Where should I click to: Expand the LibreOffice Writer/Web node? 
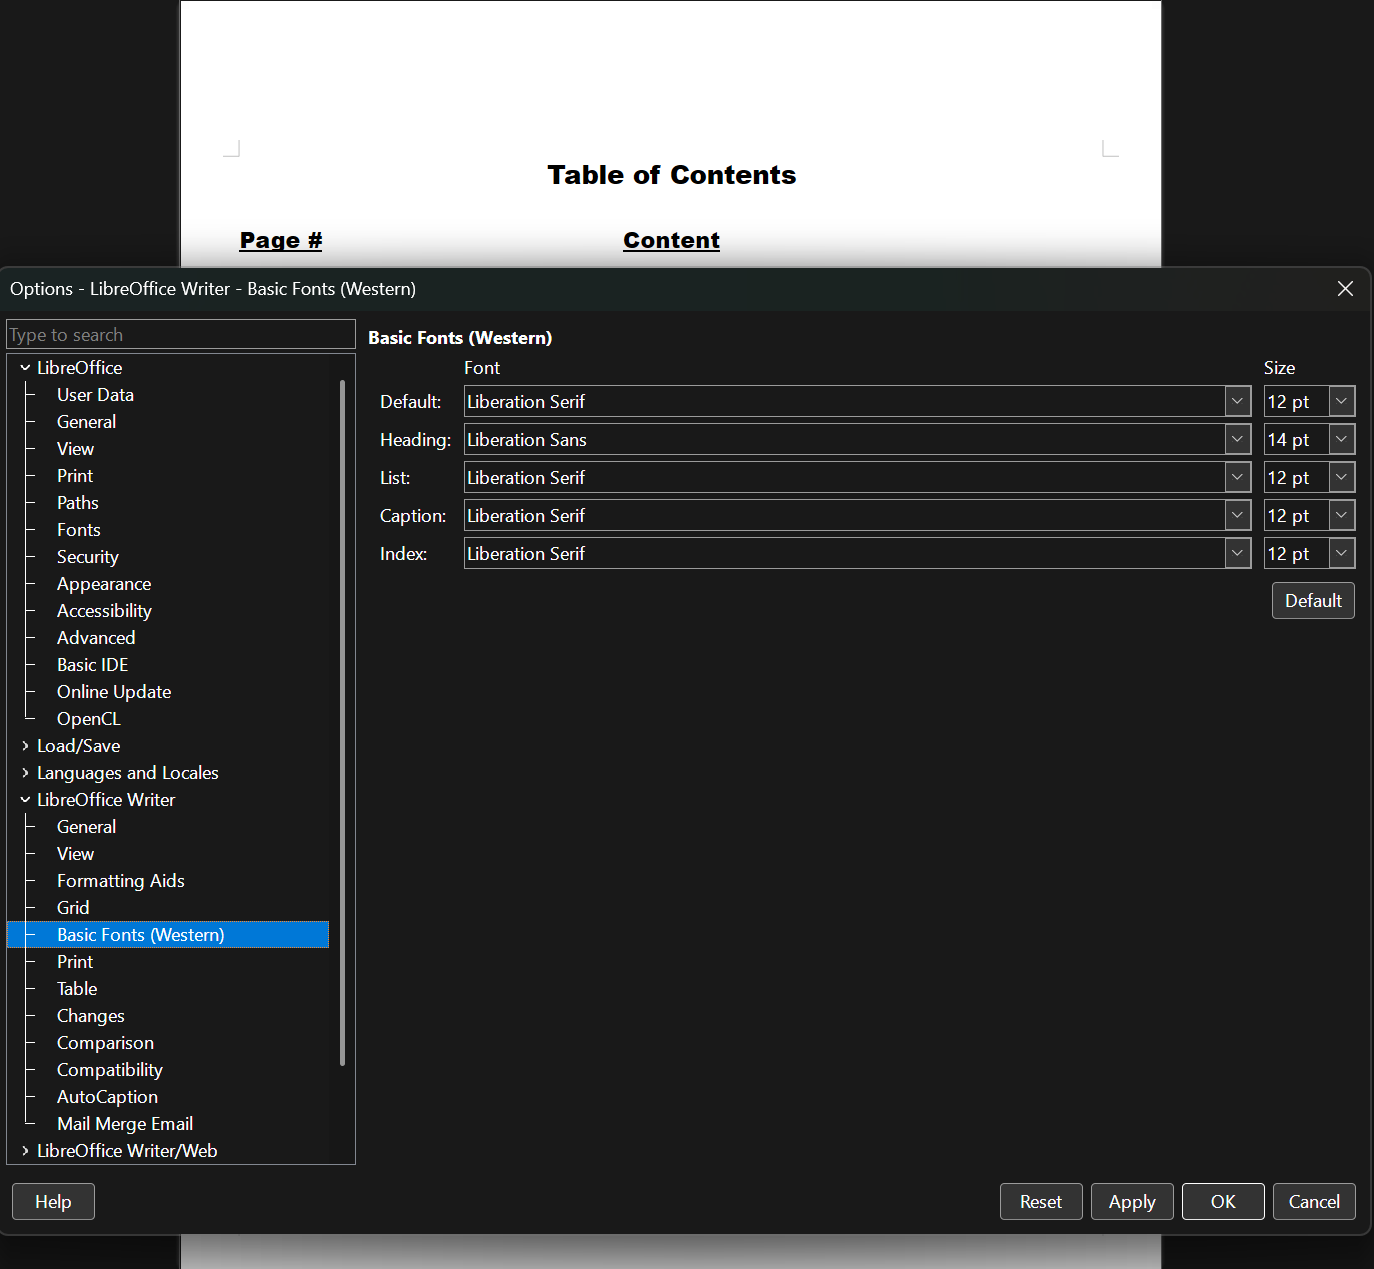[x=25, y=1151]
